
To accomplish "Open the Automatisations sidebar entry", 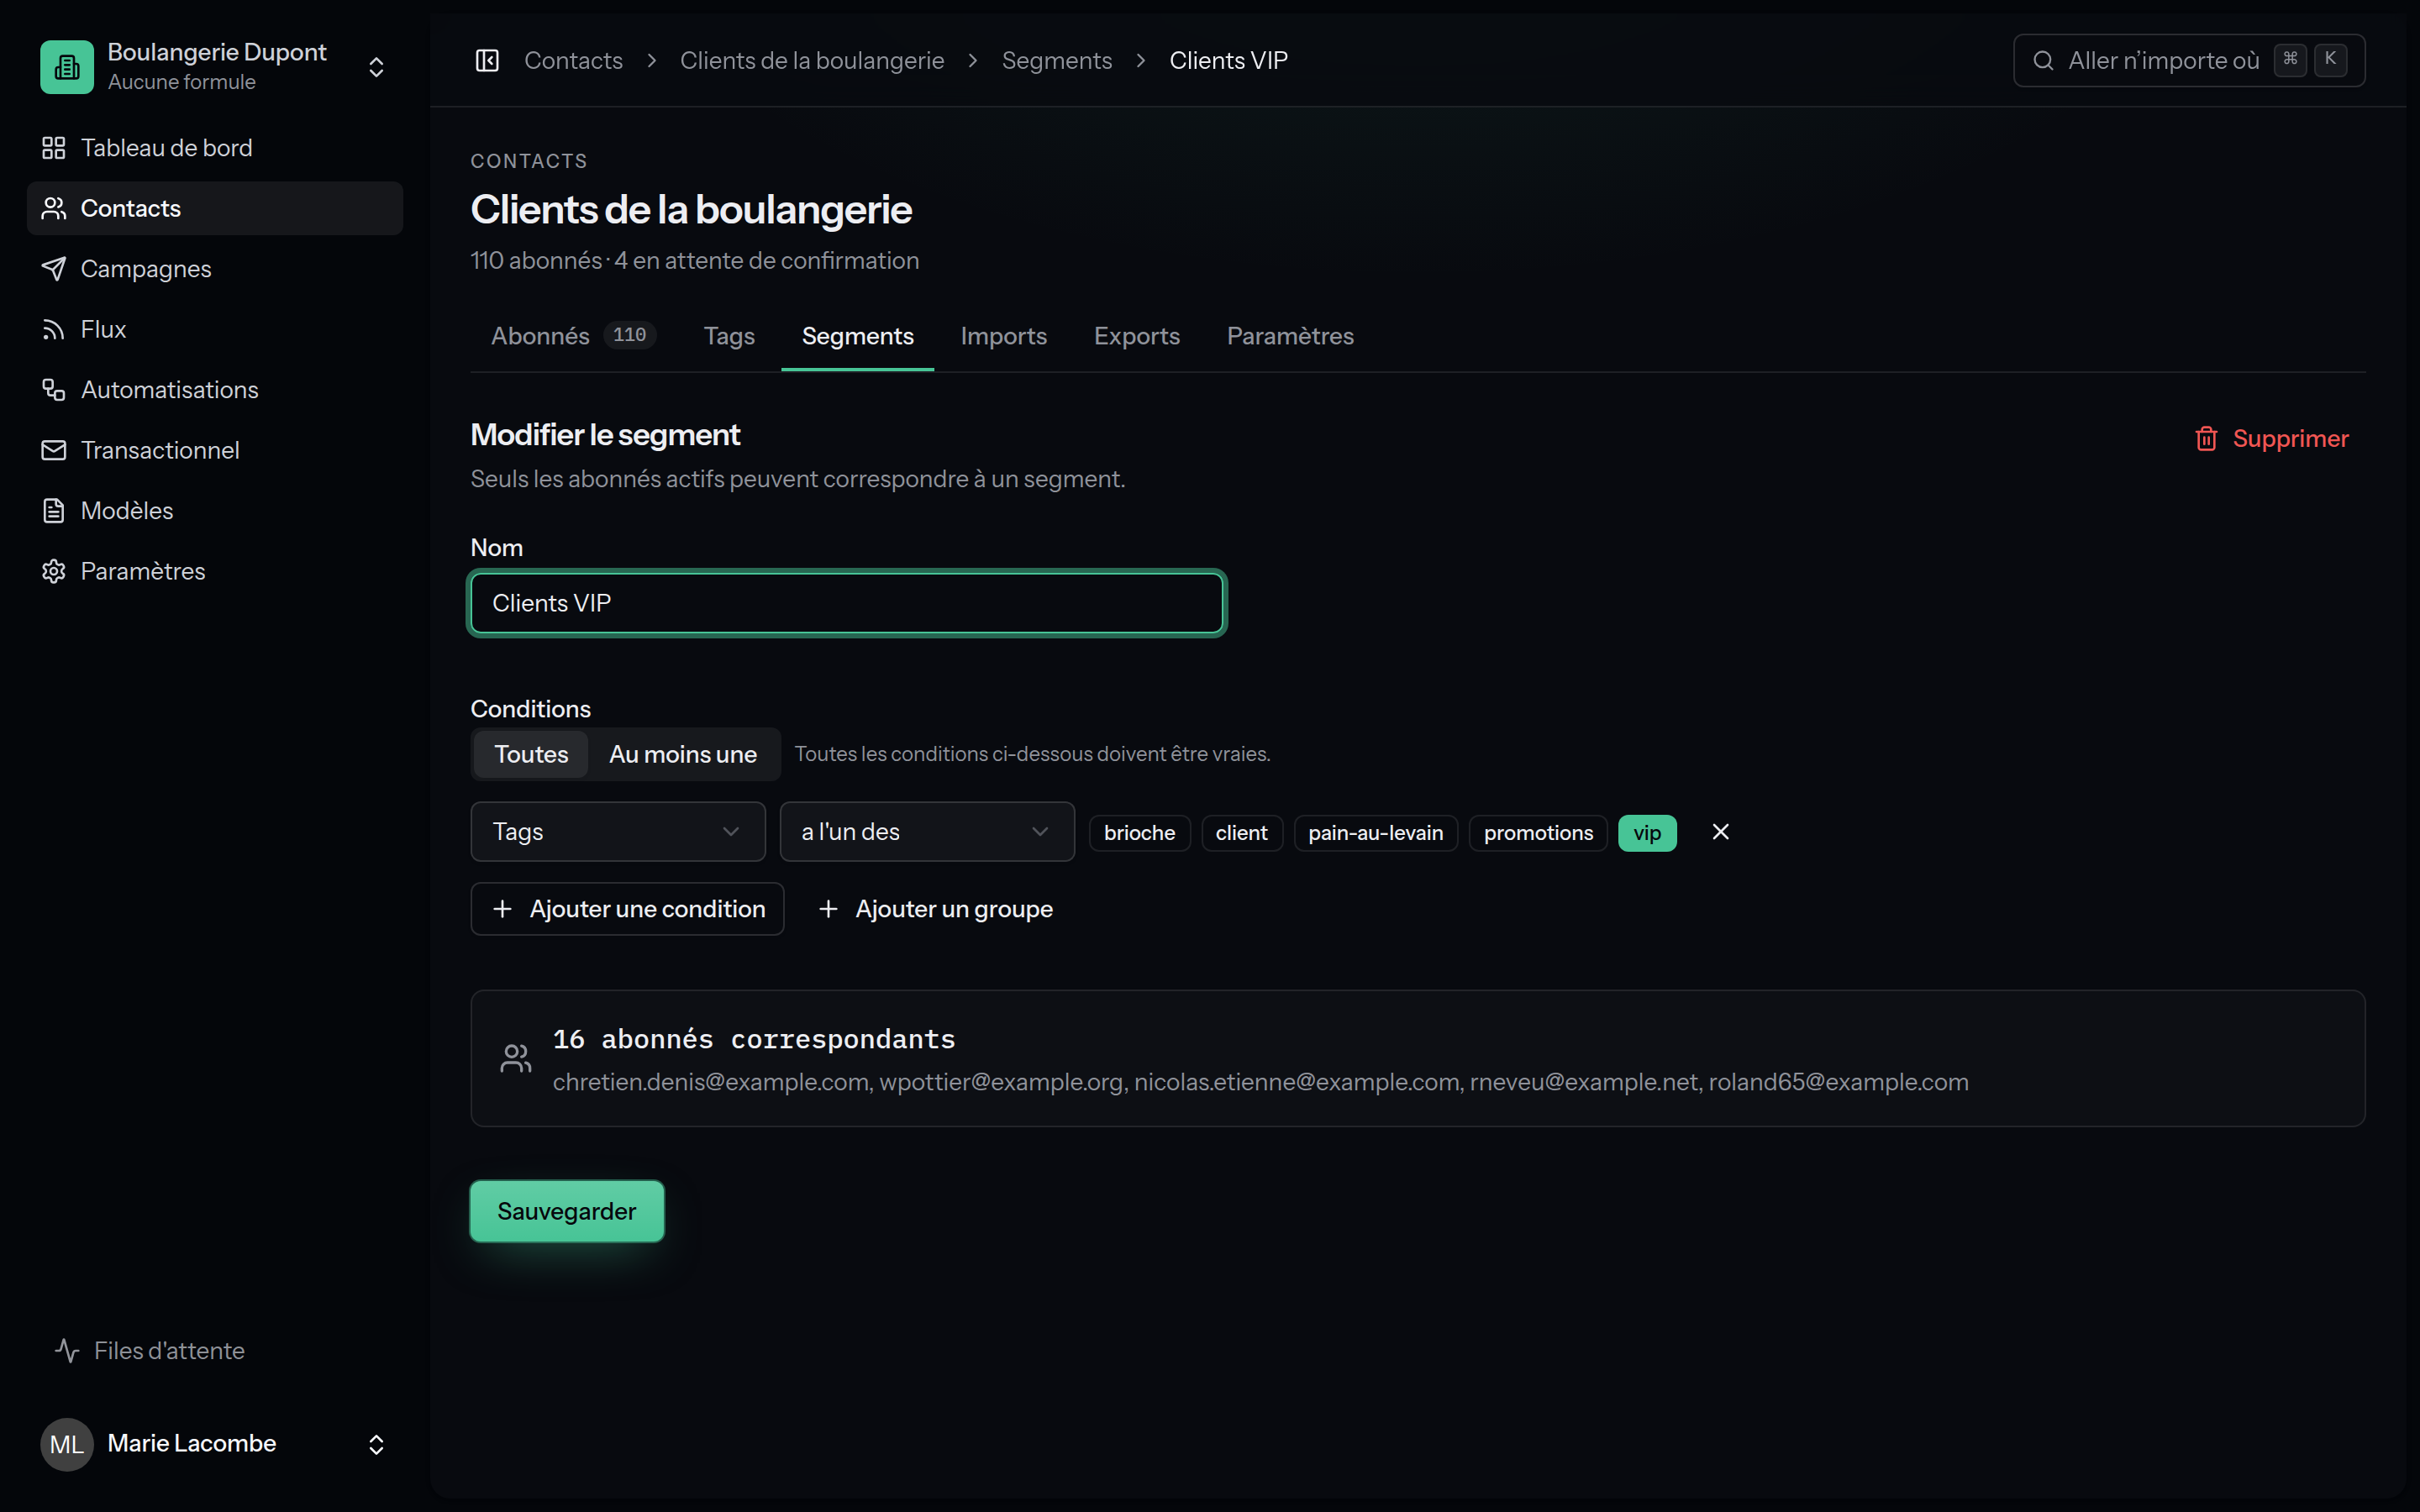I will pos(214,390).
